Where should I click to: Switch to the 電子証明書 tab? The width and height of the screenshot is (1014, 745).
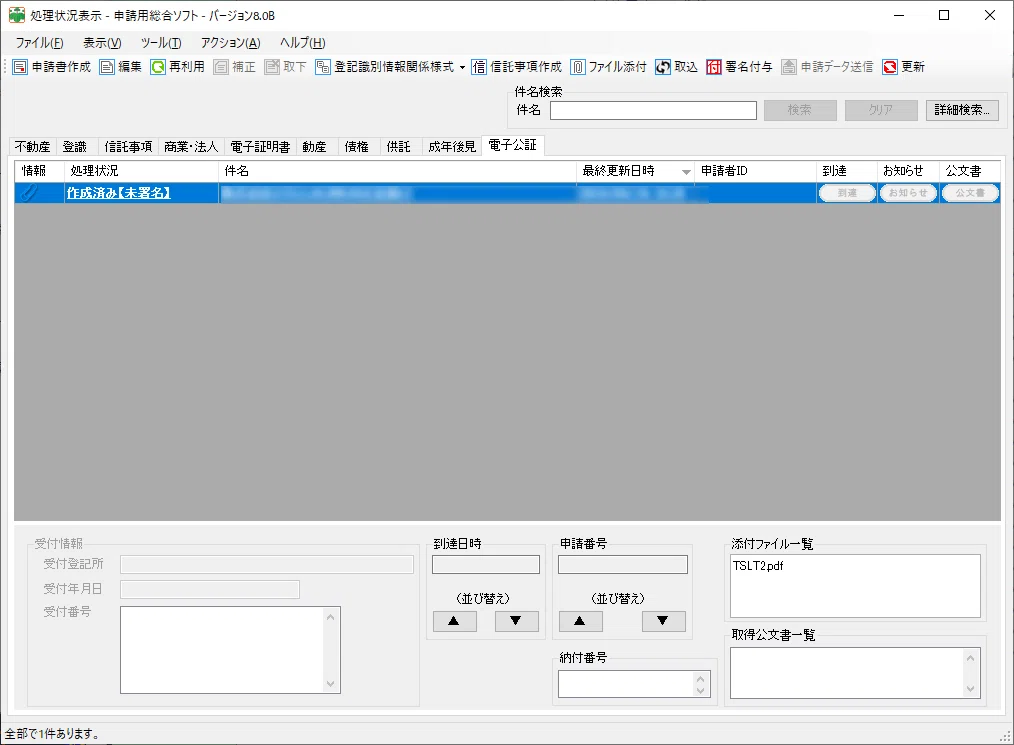[x=260, y=147]
